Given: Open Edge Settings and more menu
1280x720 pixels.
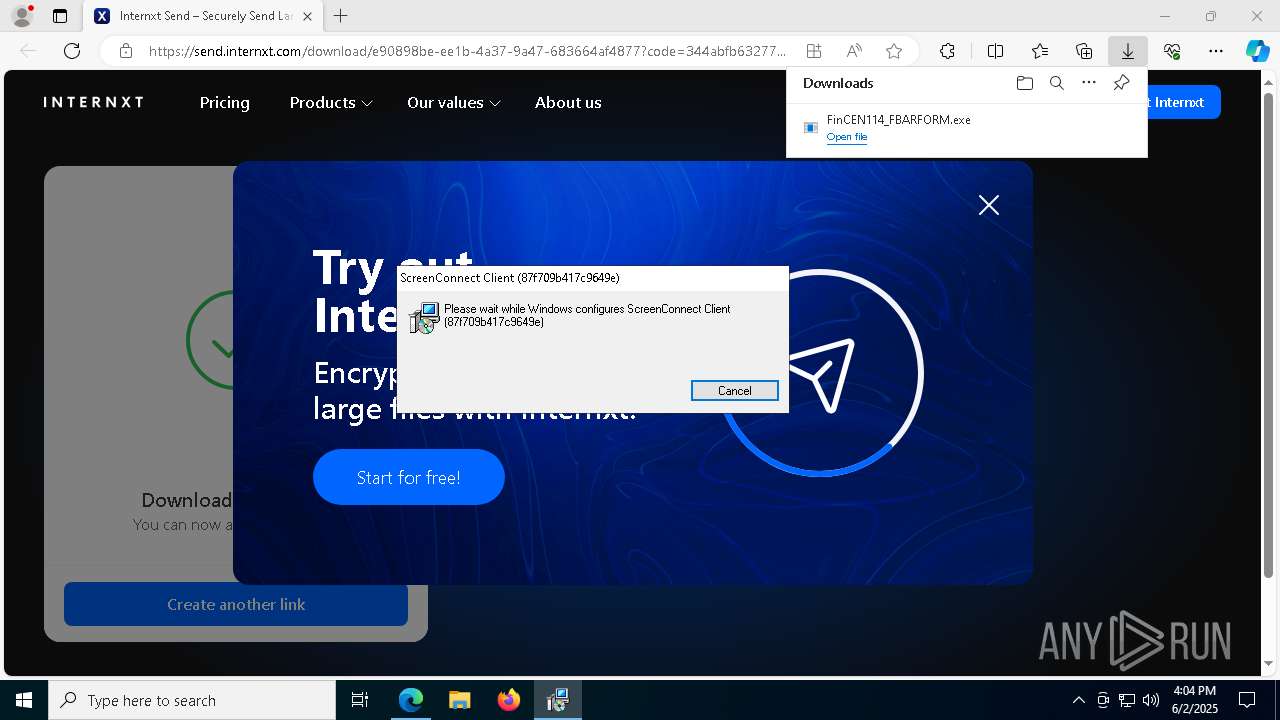Looking at the screenshot, I should [1216, 51].
